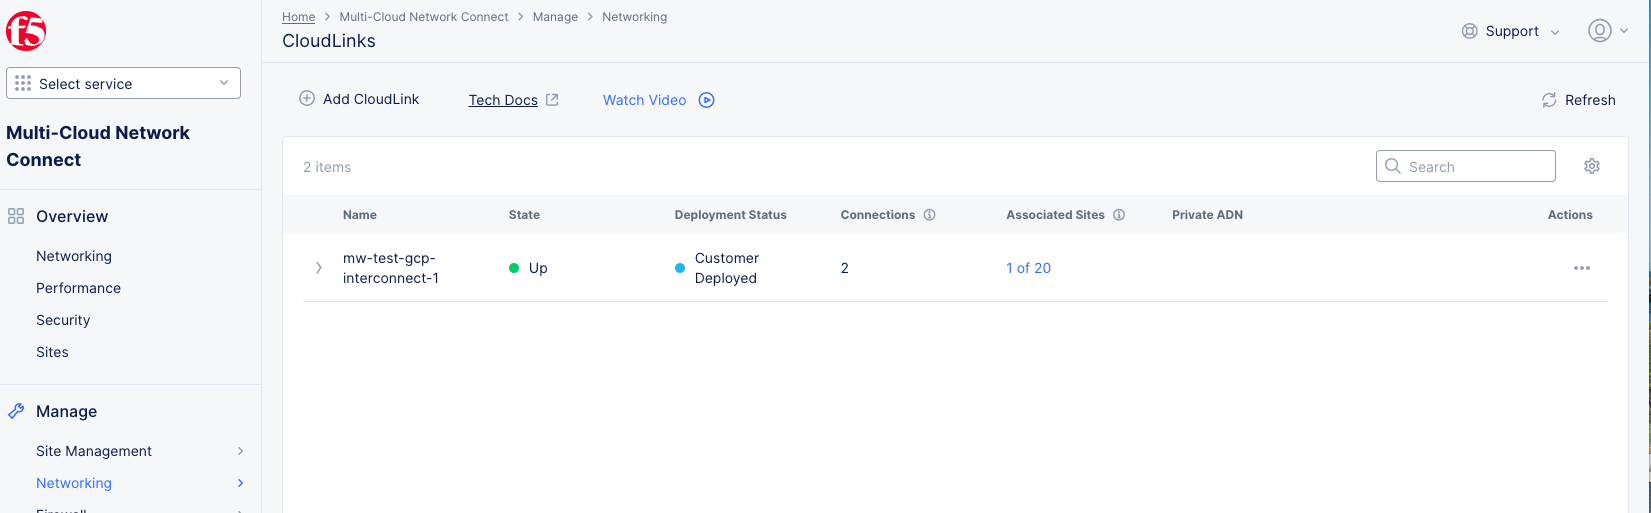Open the Support dropdown menu
This screenshot has width=1651, height=513.
point(1510,31)
